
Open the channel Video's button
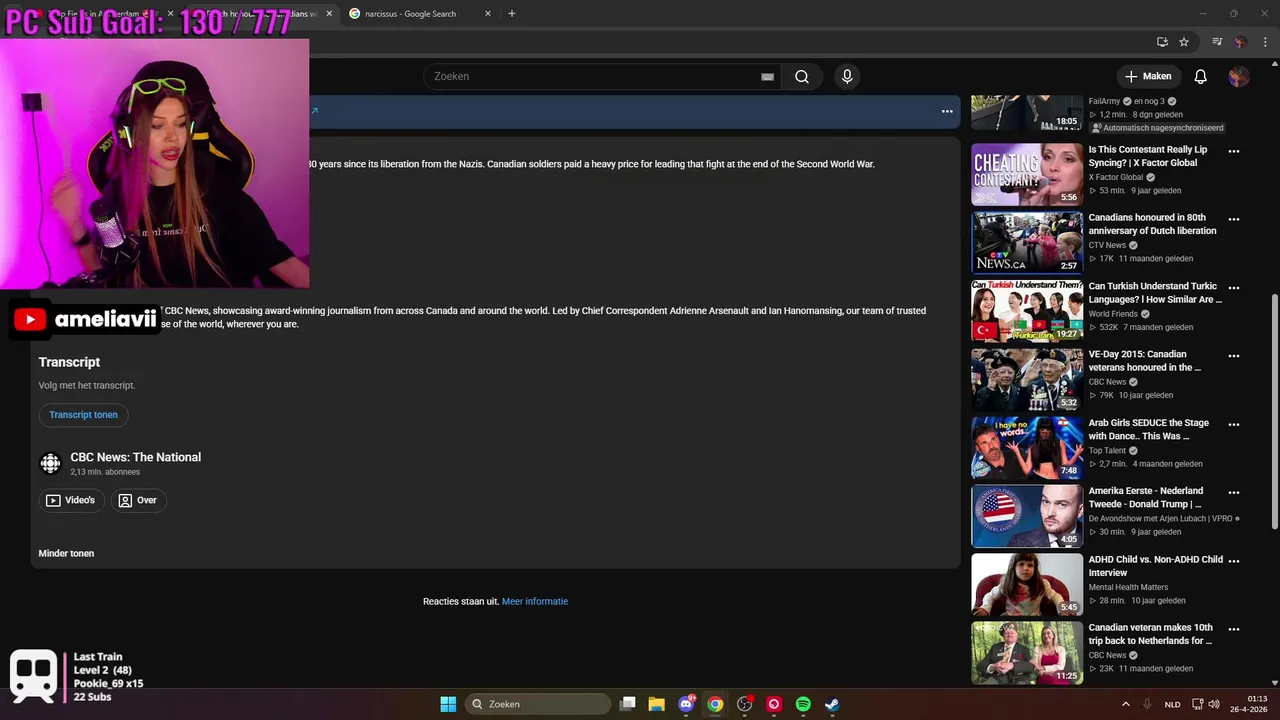coord(72,500)
